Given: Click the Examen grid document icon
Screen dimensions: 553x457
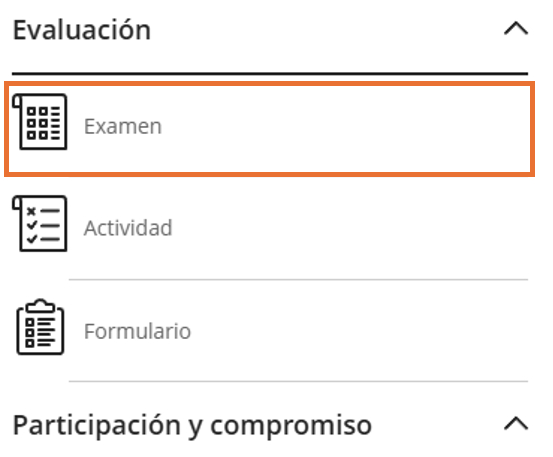Looking at the screenshot, I should click(x=40, y=122).
